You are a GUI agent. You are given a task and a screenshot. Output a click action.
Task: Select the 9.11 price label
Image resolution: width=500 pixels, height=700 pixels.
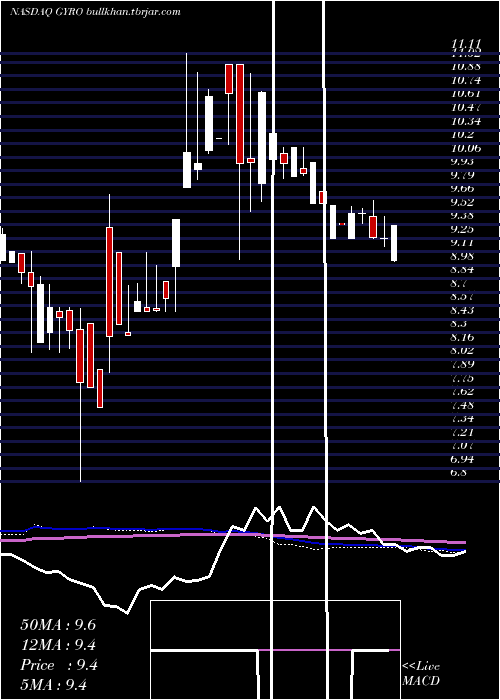(x=462, y=243)
